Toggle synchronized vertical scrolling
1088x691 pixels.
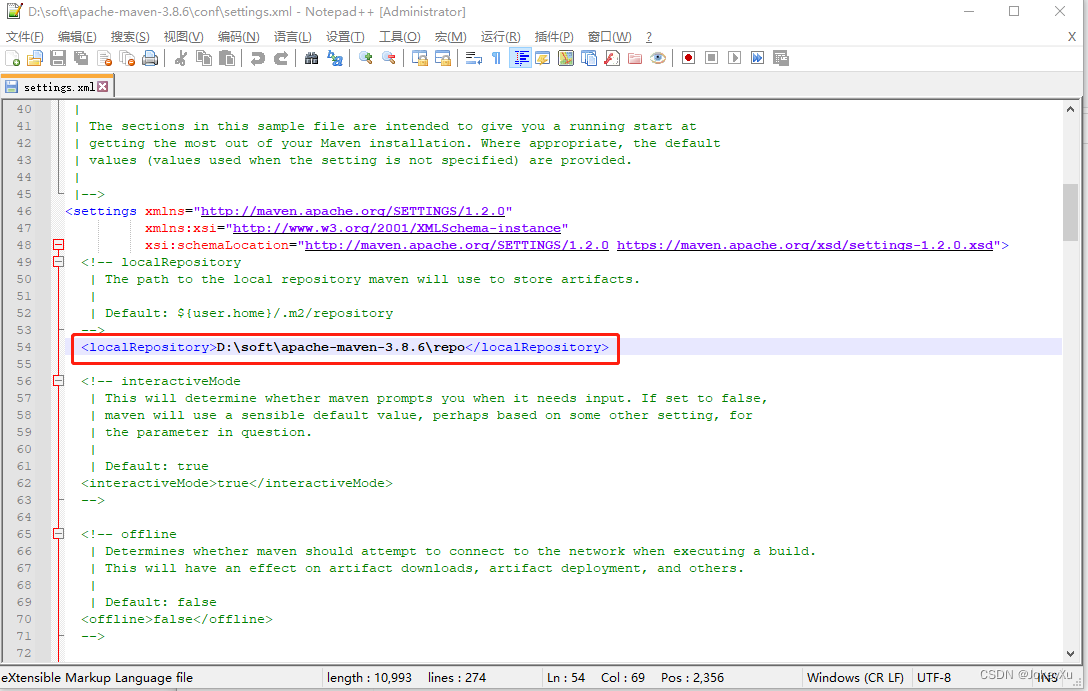click(x=419, y=58)
